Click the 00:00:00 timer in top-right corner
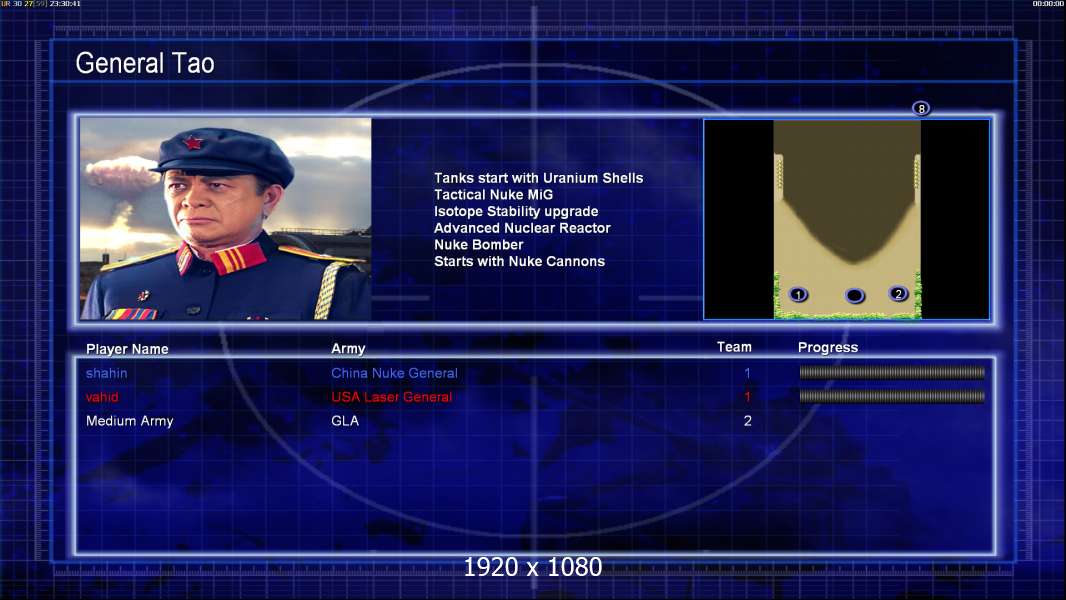 tap(1048, 4)
